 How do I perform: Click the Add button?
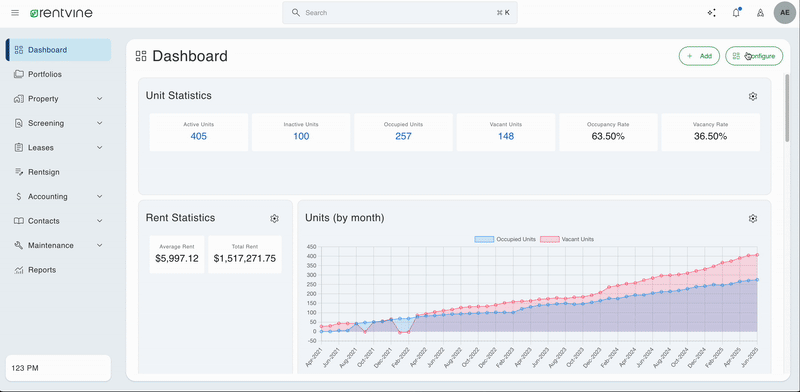tap(699, 56)
